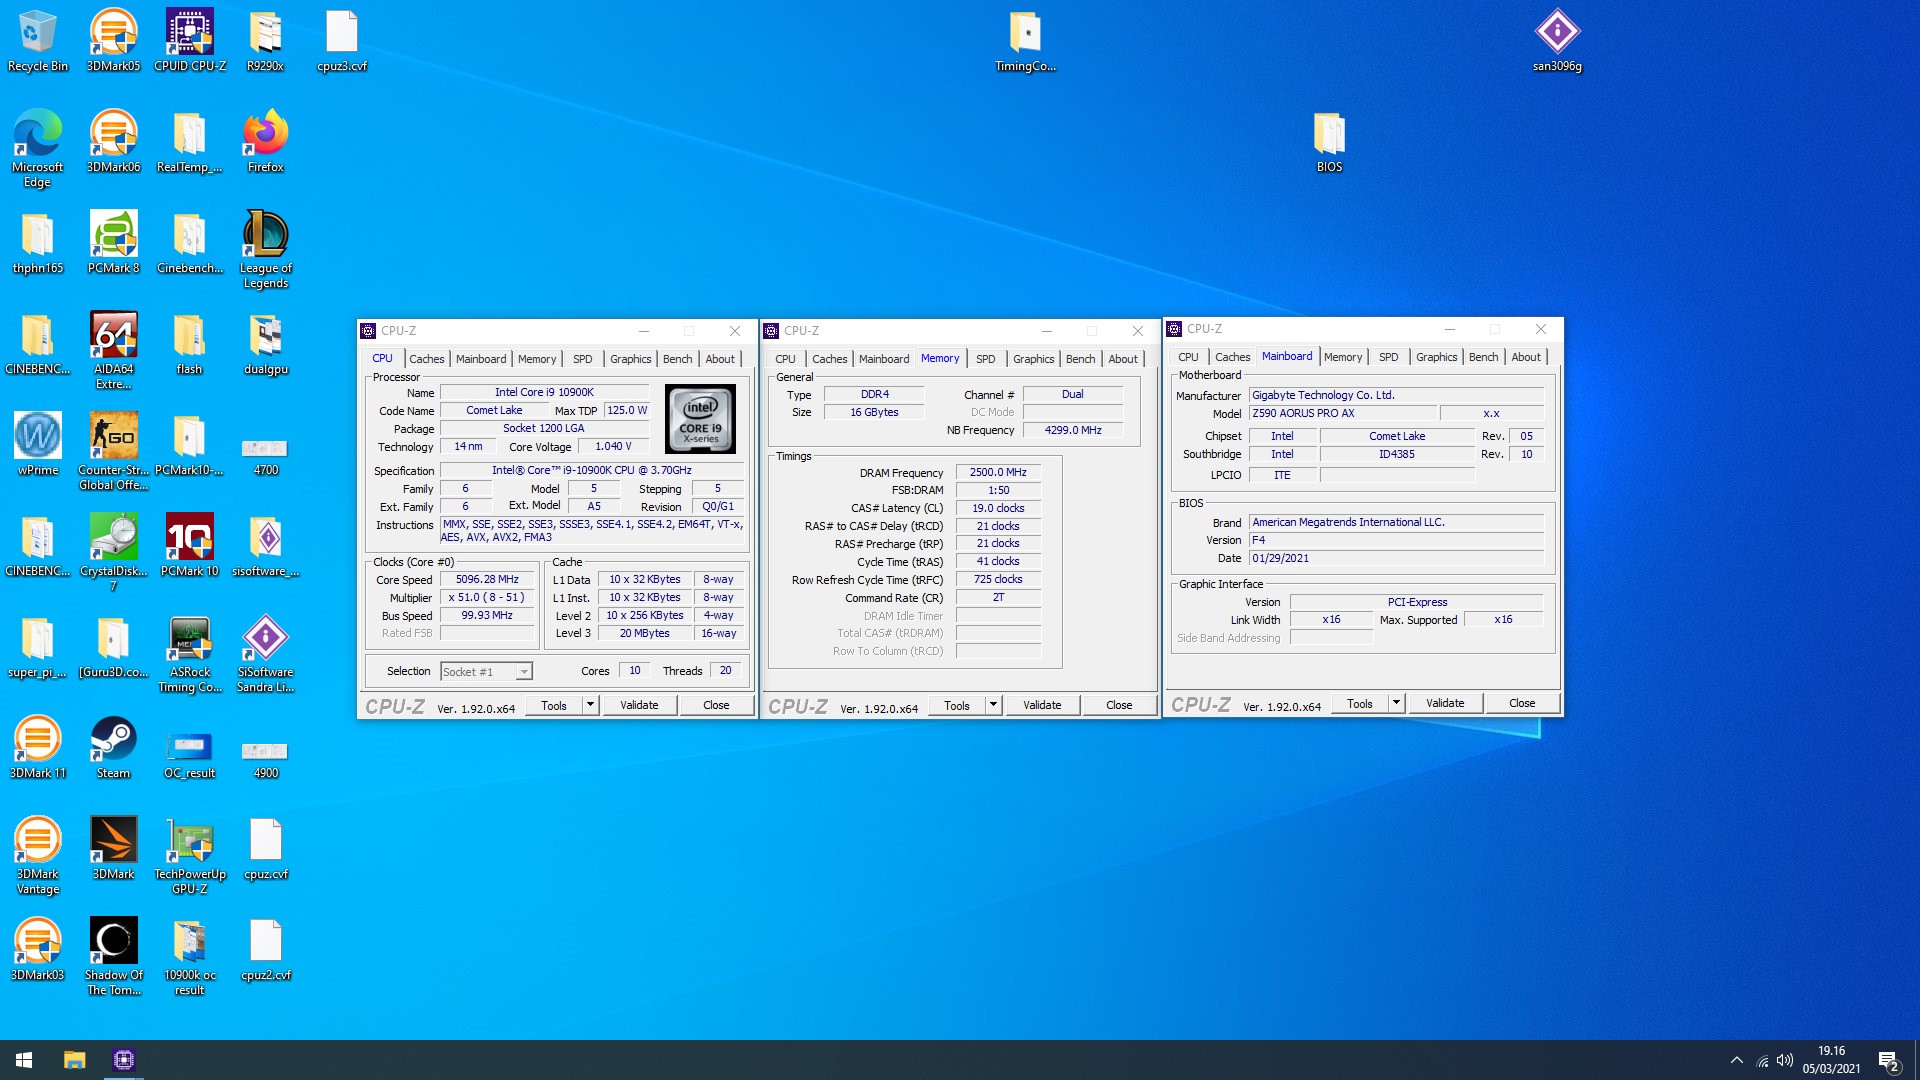
Task: Open the san3096g desktop icon
Action: pyautogui.click(x=1557, y=40)
